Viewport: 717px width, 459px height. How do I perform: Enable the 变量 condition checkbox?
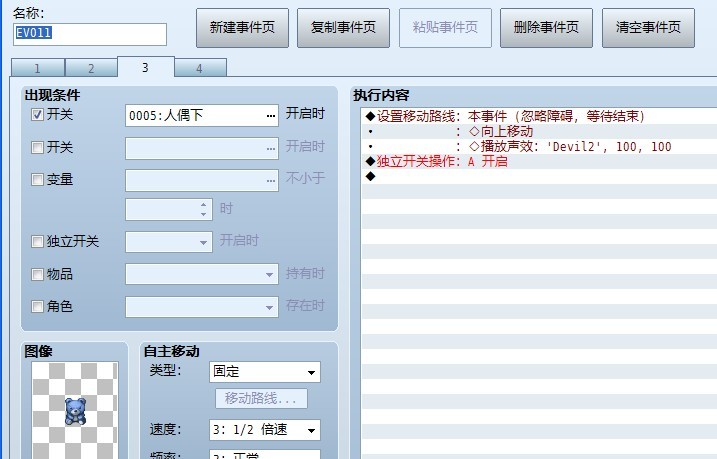pyautogui.click(x=37, y=179)
